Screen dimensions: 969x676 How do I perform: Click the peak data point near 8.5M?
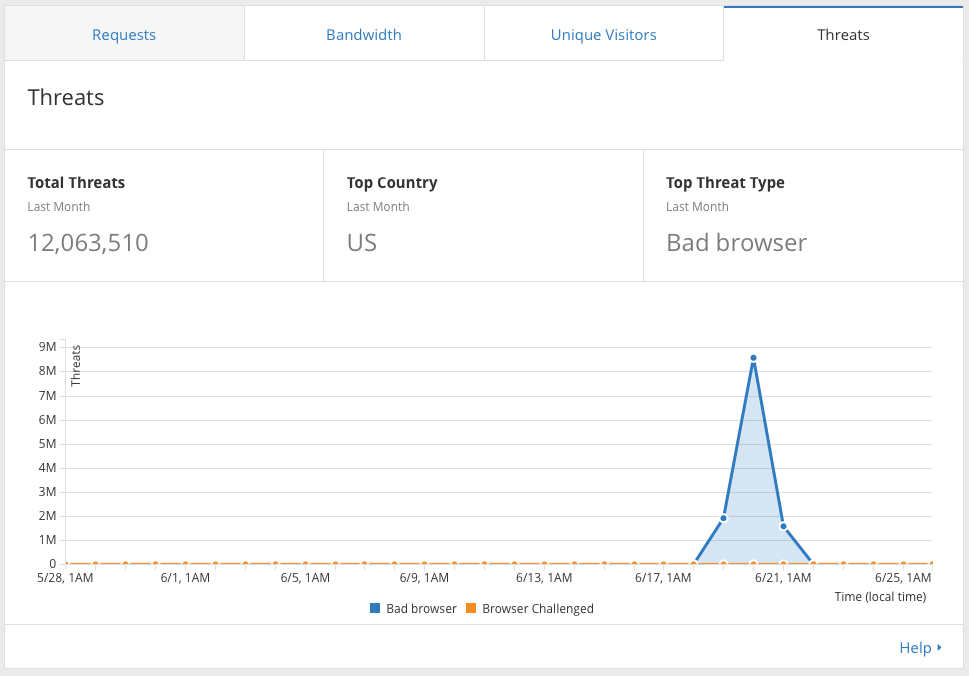tap(753, 358)
